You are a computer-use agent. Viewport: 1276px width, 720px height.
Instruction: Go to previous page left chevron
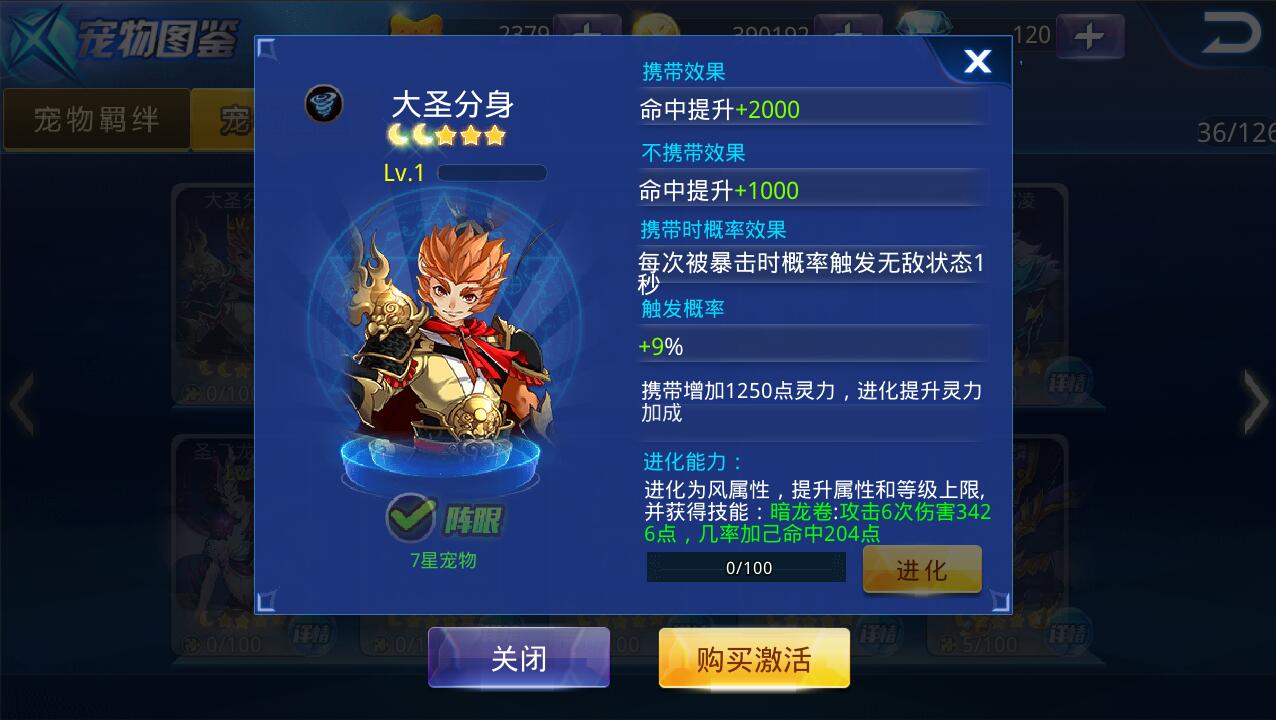coord(21,402)
